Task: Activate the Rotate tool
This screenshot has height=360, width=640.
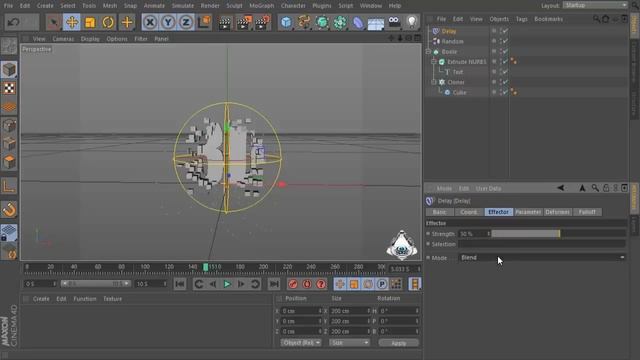Action: point(108,22)
